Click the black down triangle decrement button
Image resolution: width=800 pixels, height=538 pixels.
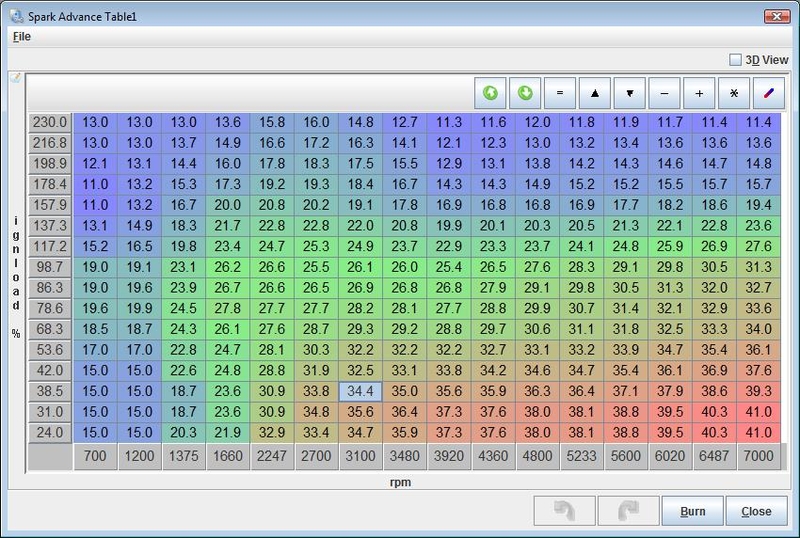point(629,93)
